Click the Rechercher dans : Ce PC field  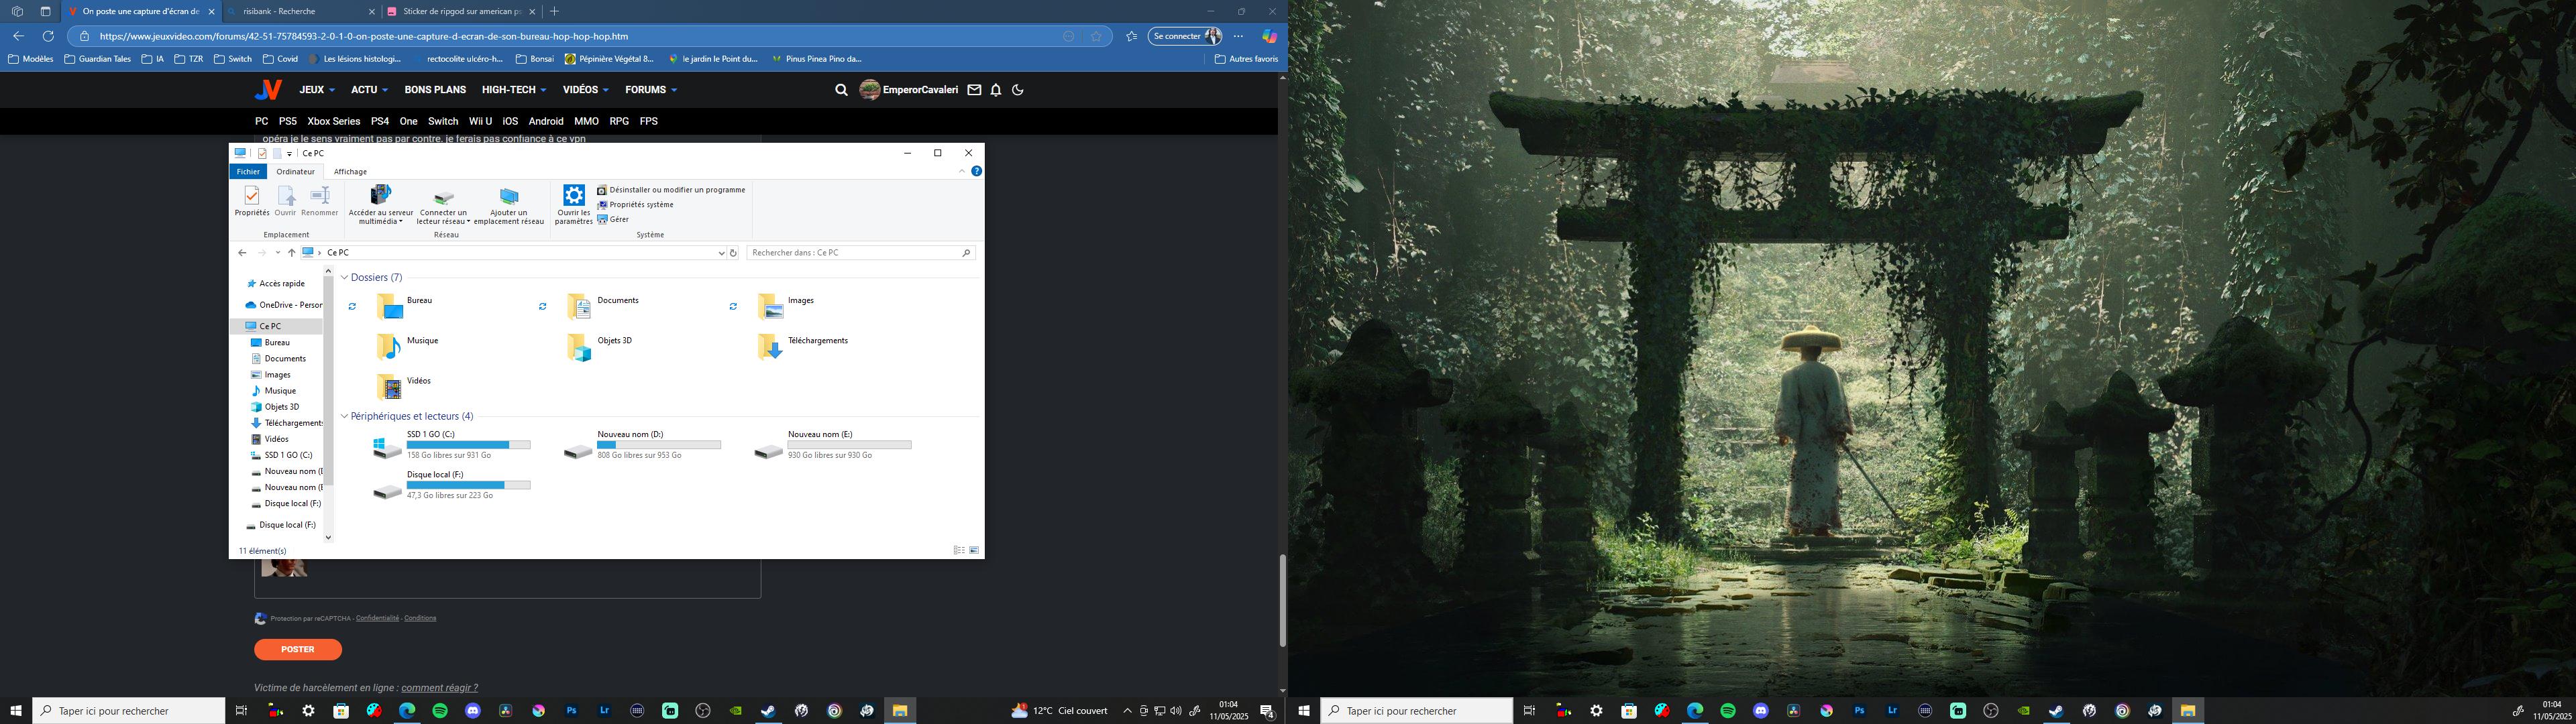860,253
